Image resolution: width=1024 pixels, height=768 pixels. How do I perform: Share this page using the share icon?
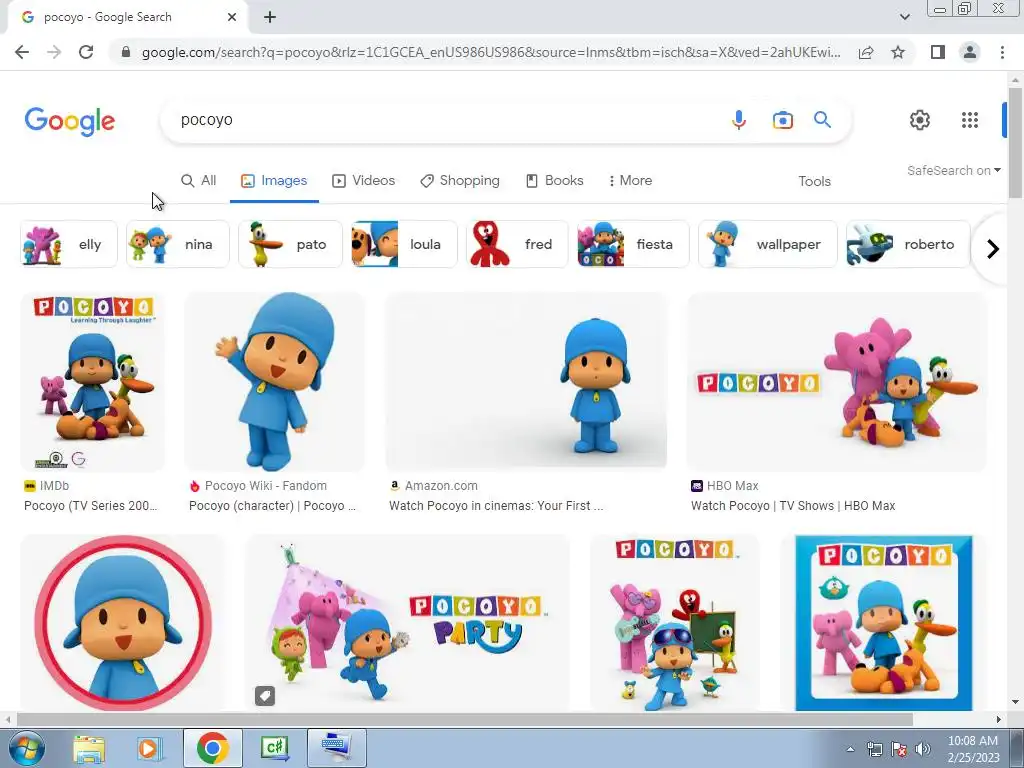pos(866,52)
